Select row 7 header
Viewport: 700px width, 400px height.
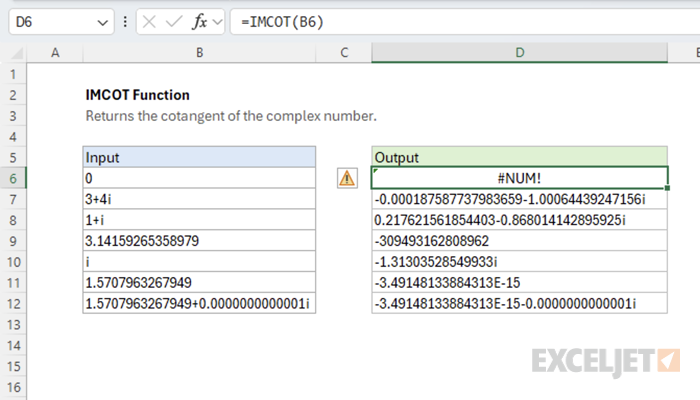point(13,200)
